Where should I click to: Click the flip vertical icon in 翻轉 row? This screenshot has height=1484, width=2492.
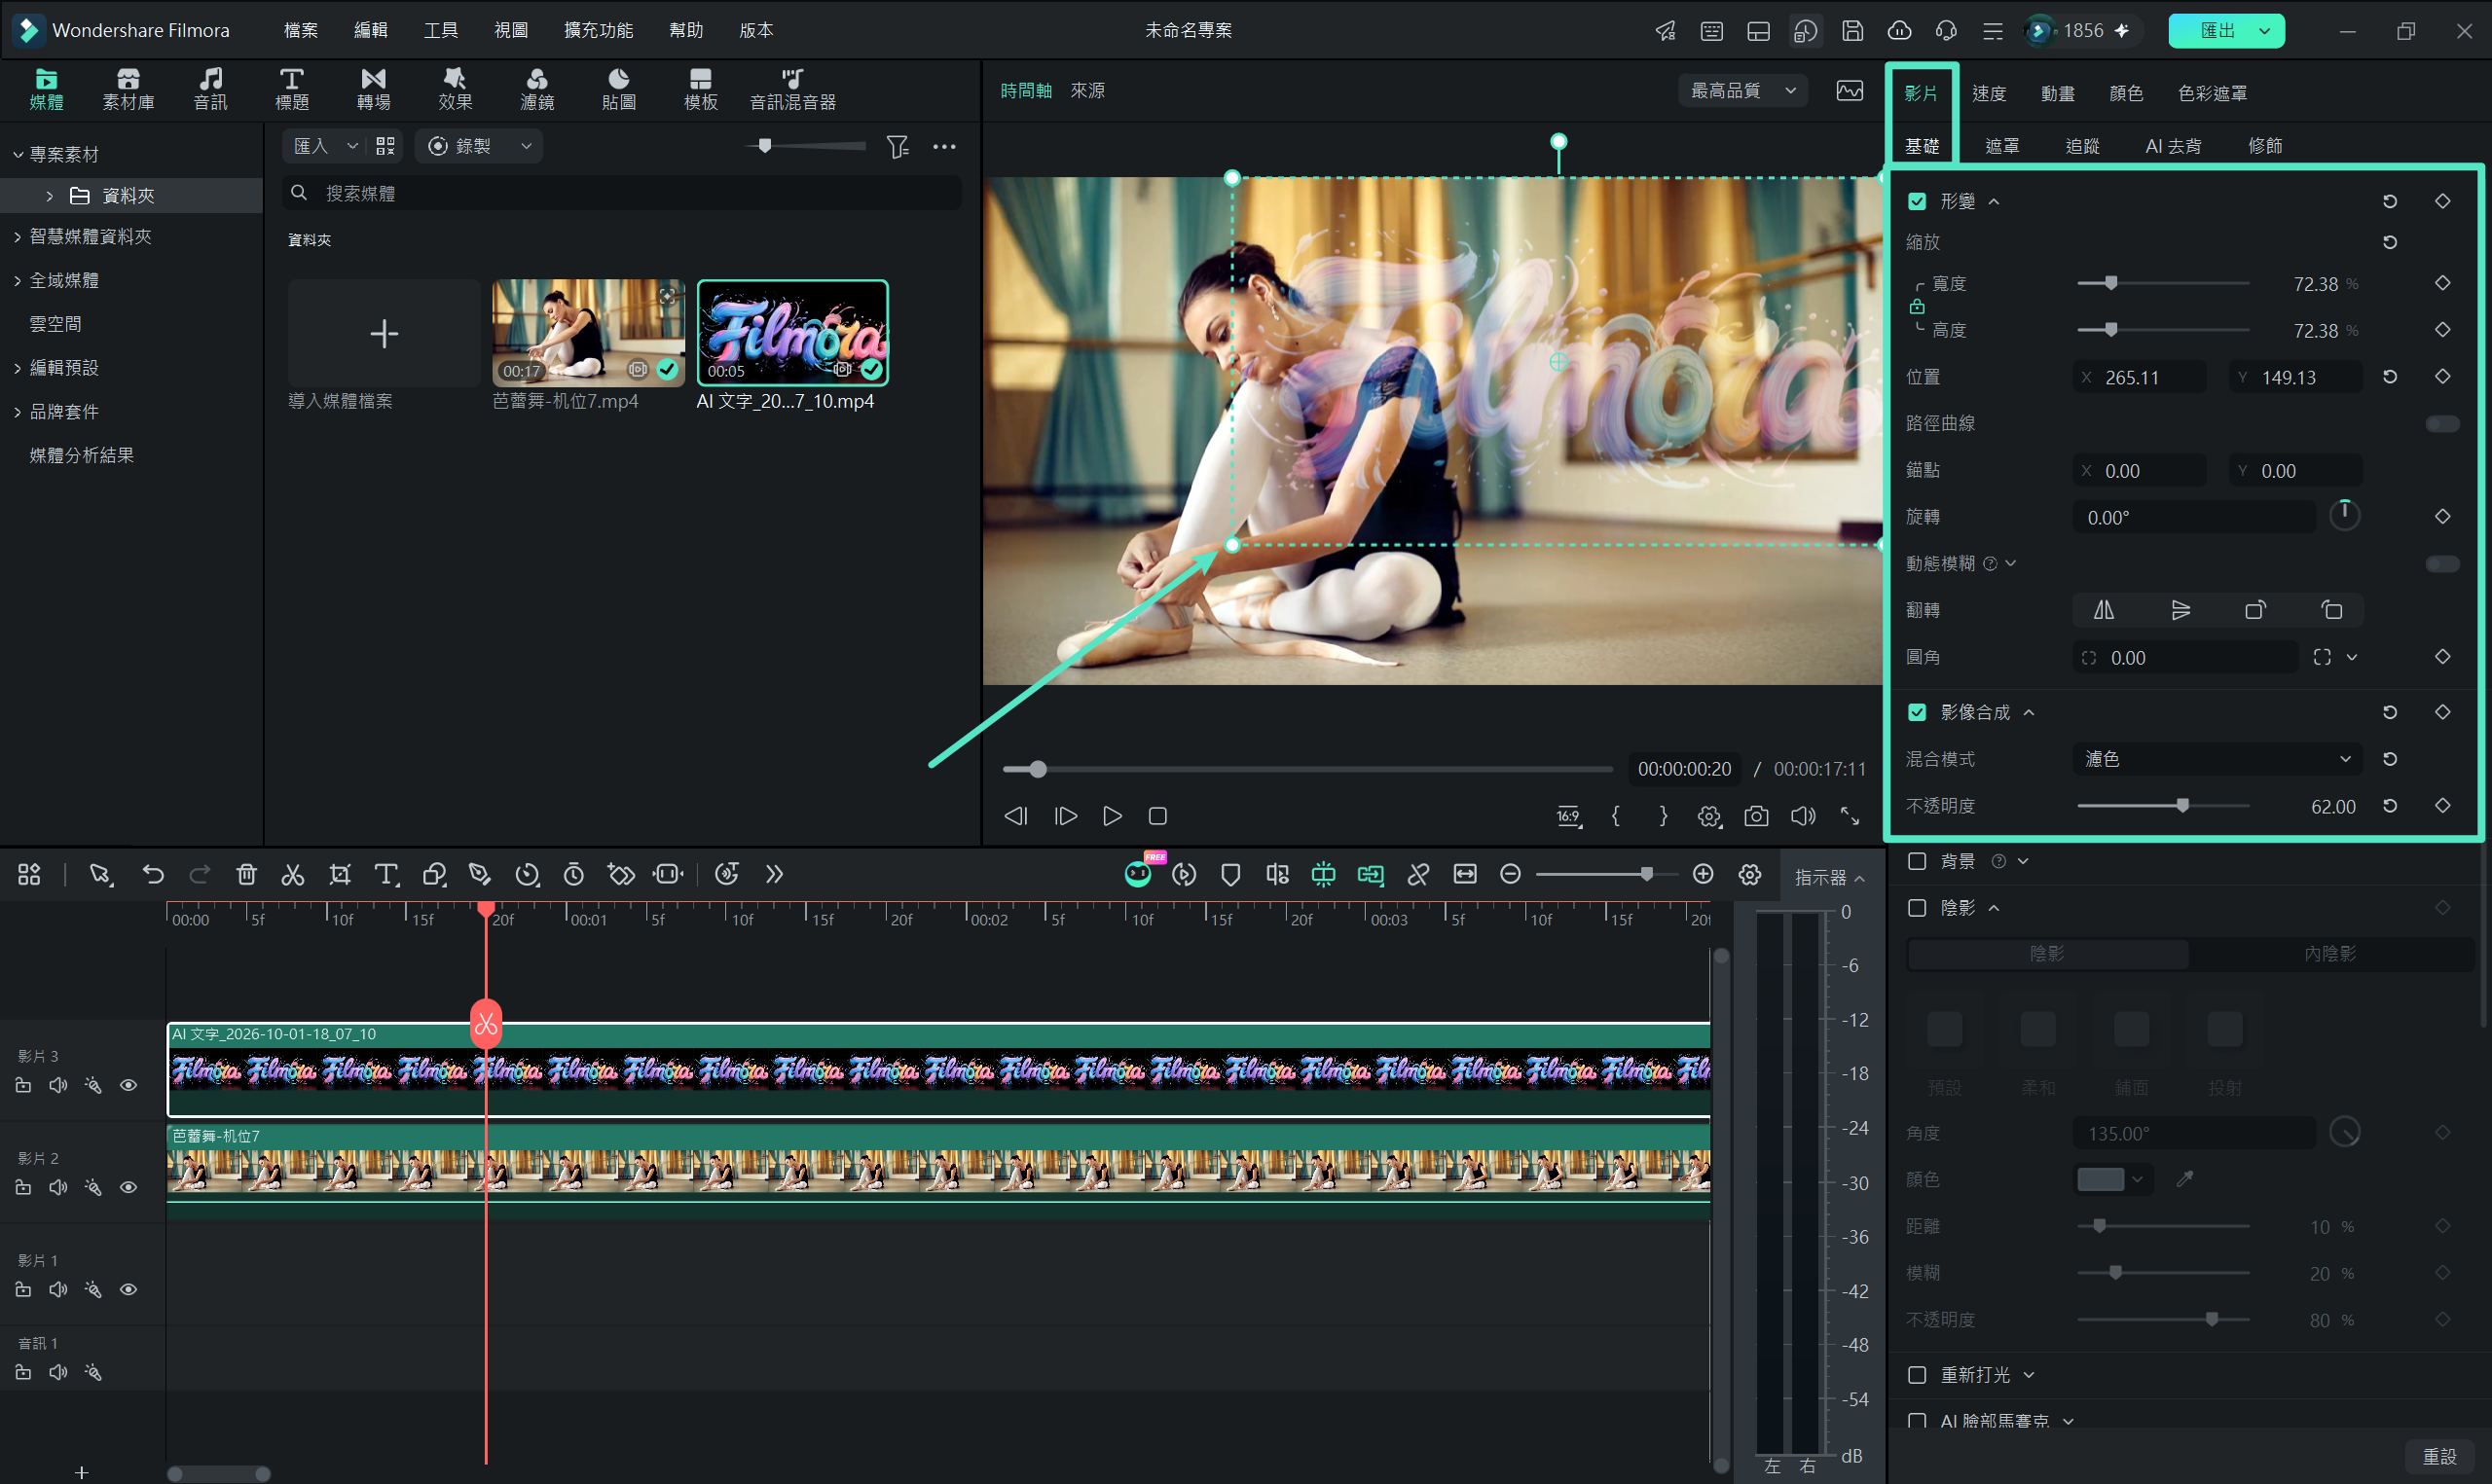[x=2181, y=610]
